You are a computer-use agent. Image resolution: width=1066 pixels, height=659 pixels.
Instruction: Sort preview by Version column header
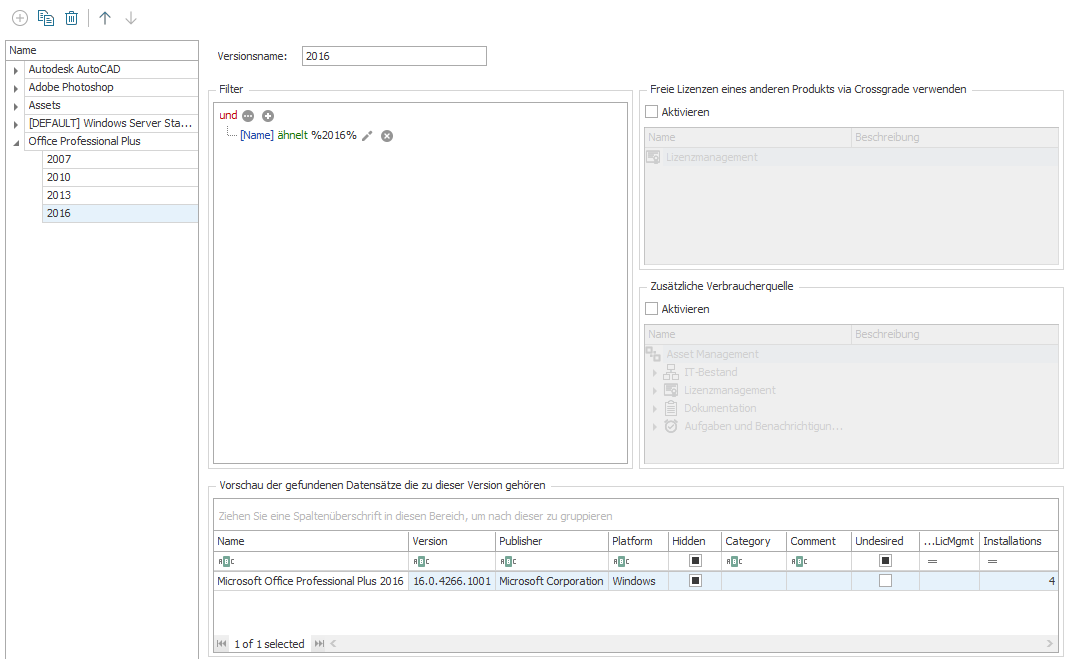[452, 541]
